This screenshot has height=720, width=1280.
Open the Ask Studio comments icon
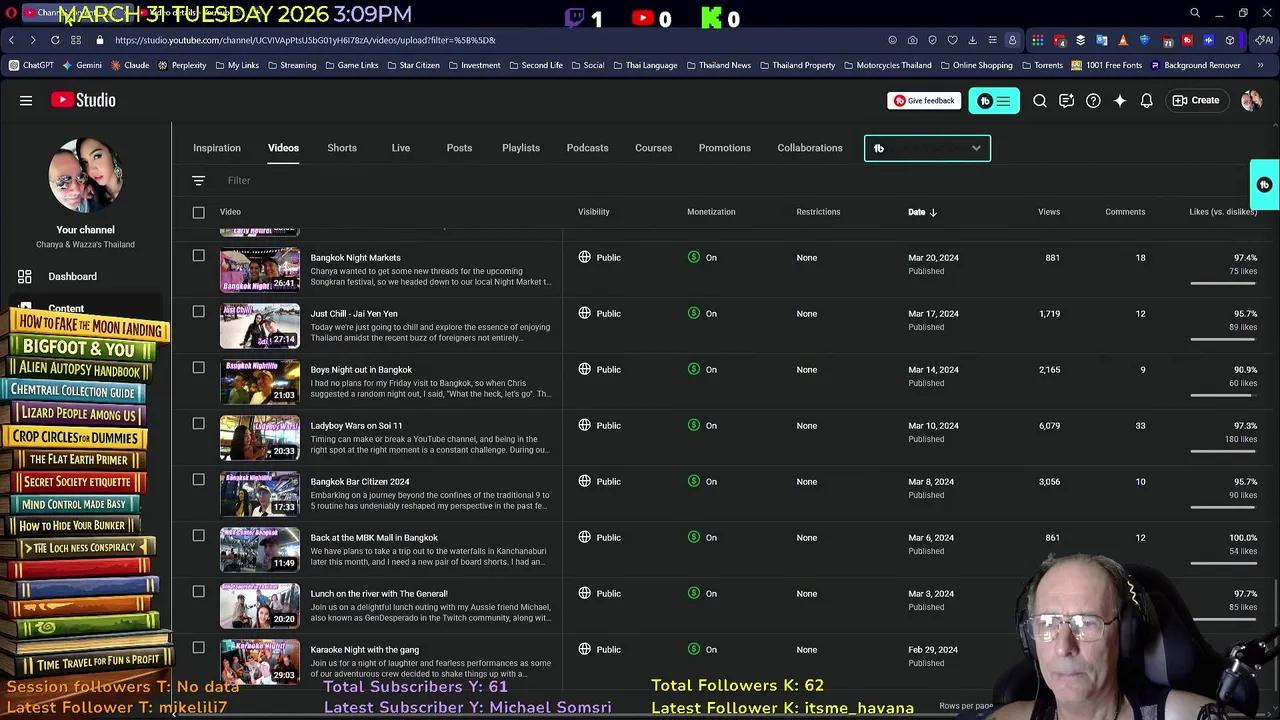1066,100
